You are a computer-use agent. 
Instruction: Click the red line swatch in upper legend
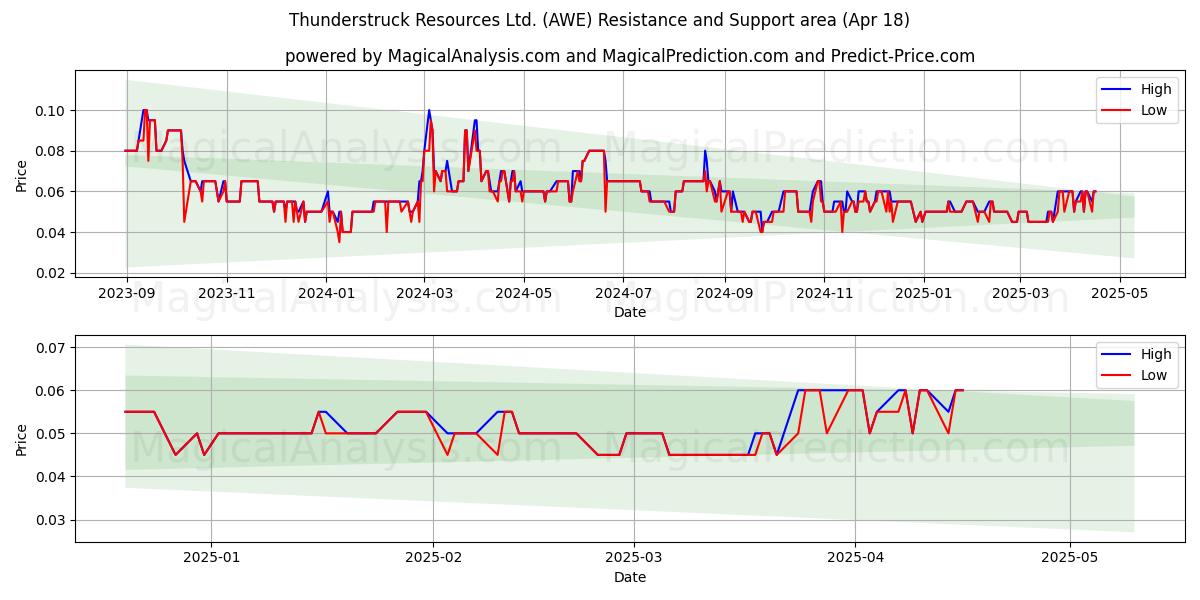tap(1117, 110)
